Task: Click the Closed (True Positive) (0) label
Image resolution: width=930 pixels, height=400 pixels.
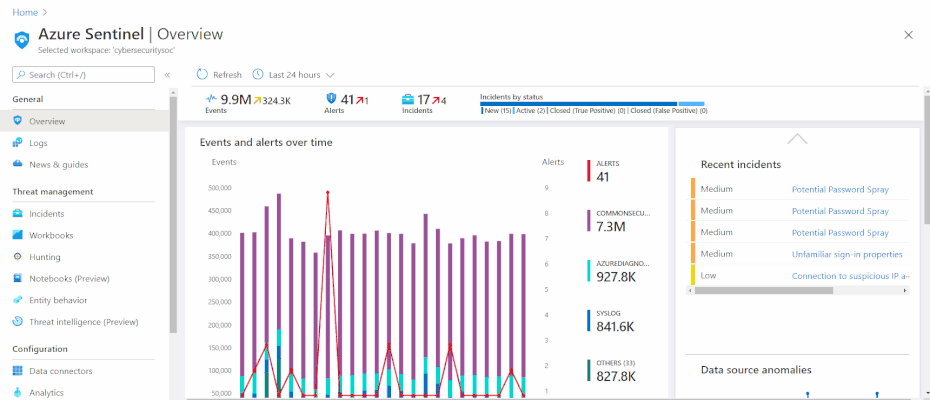Action: point(587,111)
